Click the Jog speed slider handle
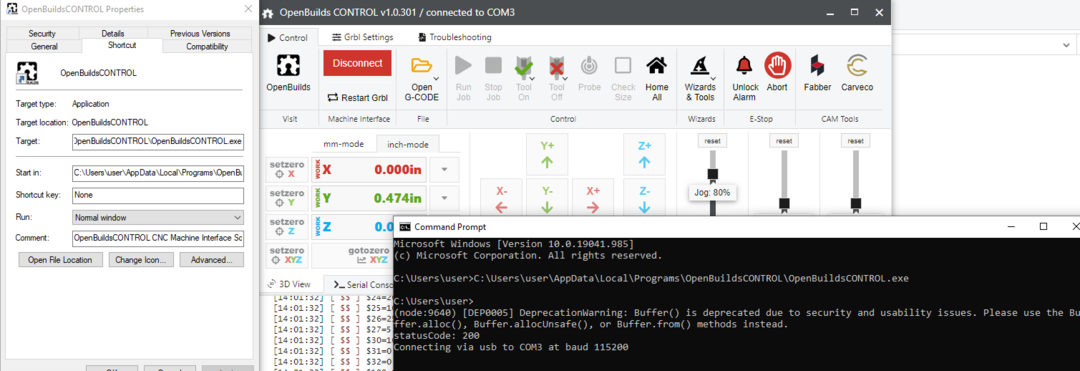 [713, 174]
